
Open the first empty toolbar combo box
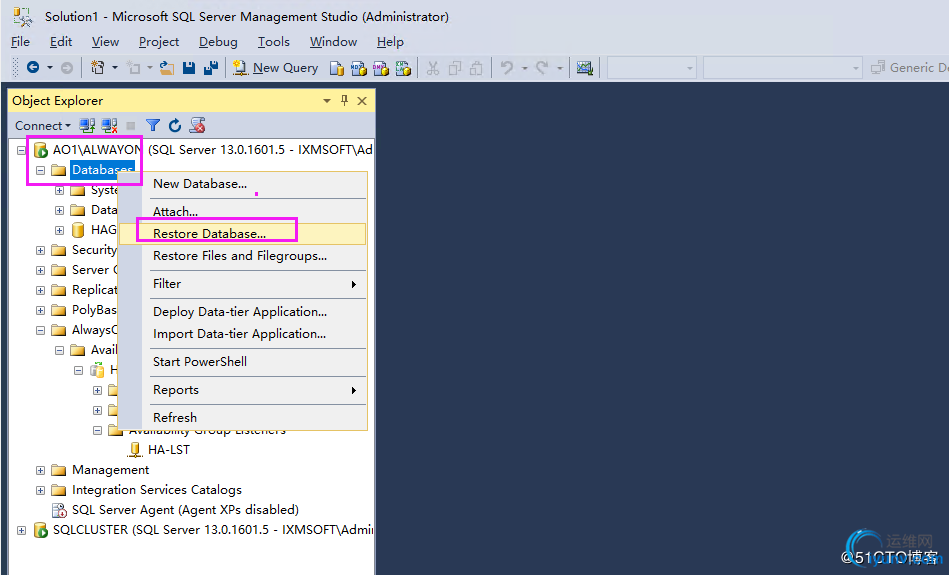652,68
